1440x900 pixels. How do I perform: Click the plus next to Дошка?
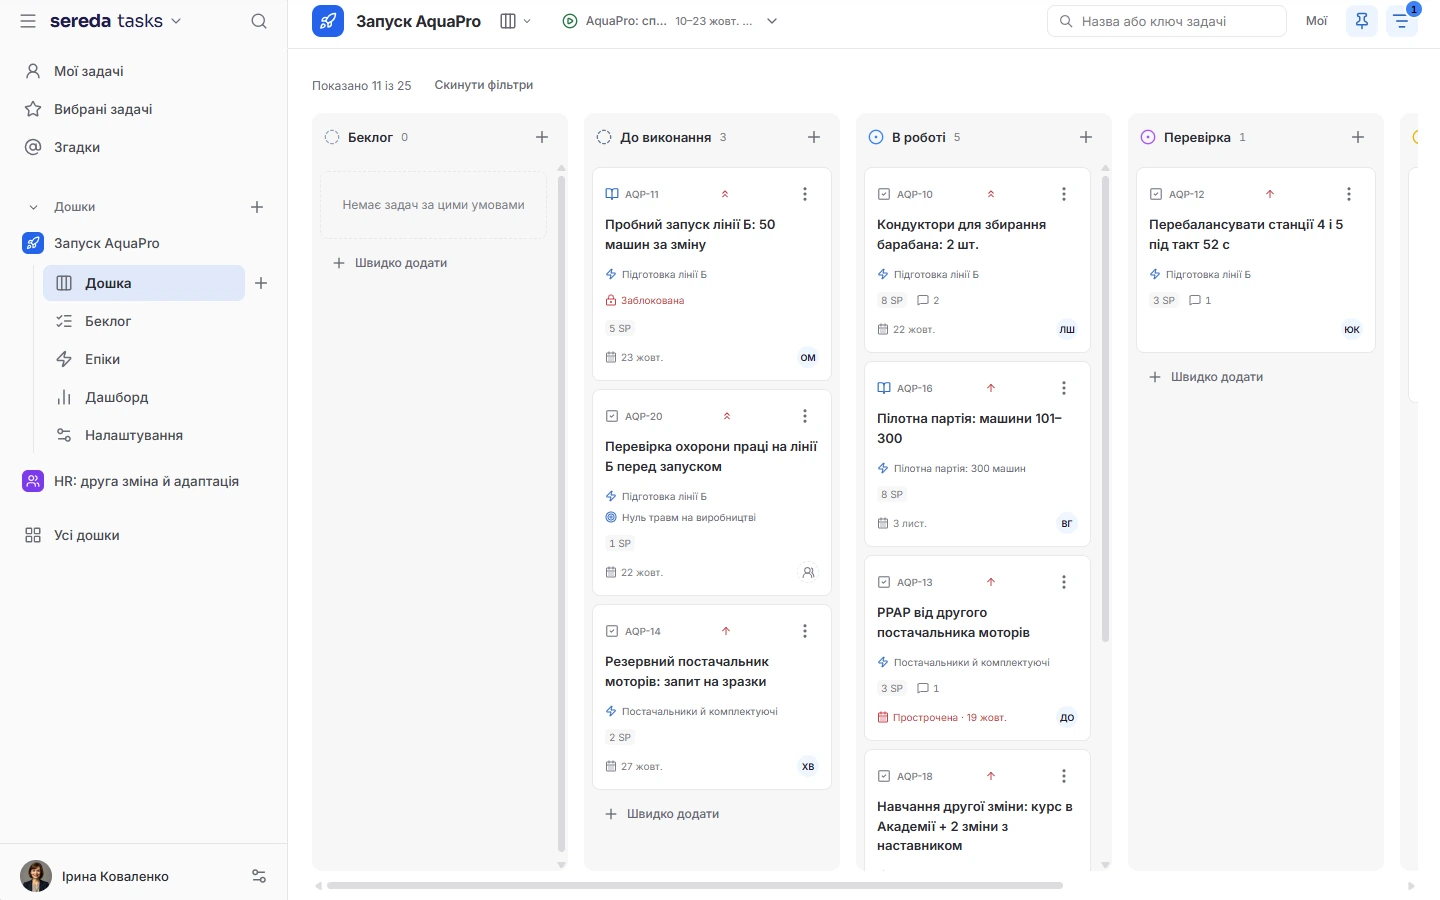(261, 283)
